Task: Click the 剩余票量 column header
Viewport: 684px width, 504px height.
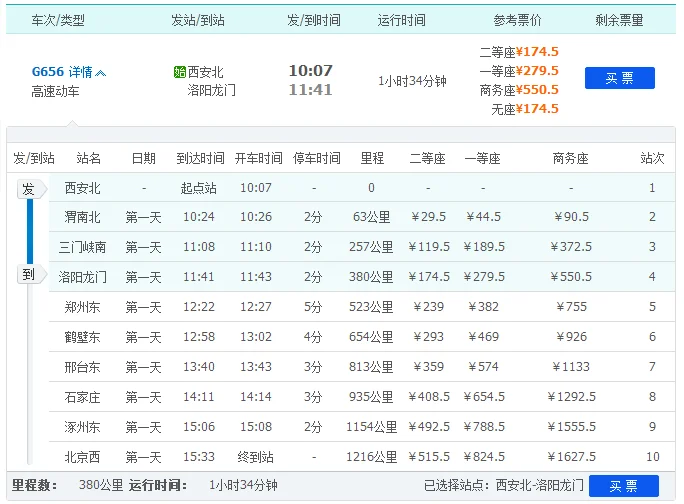Action: pos(619,20)
